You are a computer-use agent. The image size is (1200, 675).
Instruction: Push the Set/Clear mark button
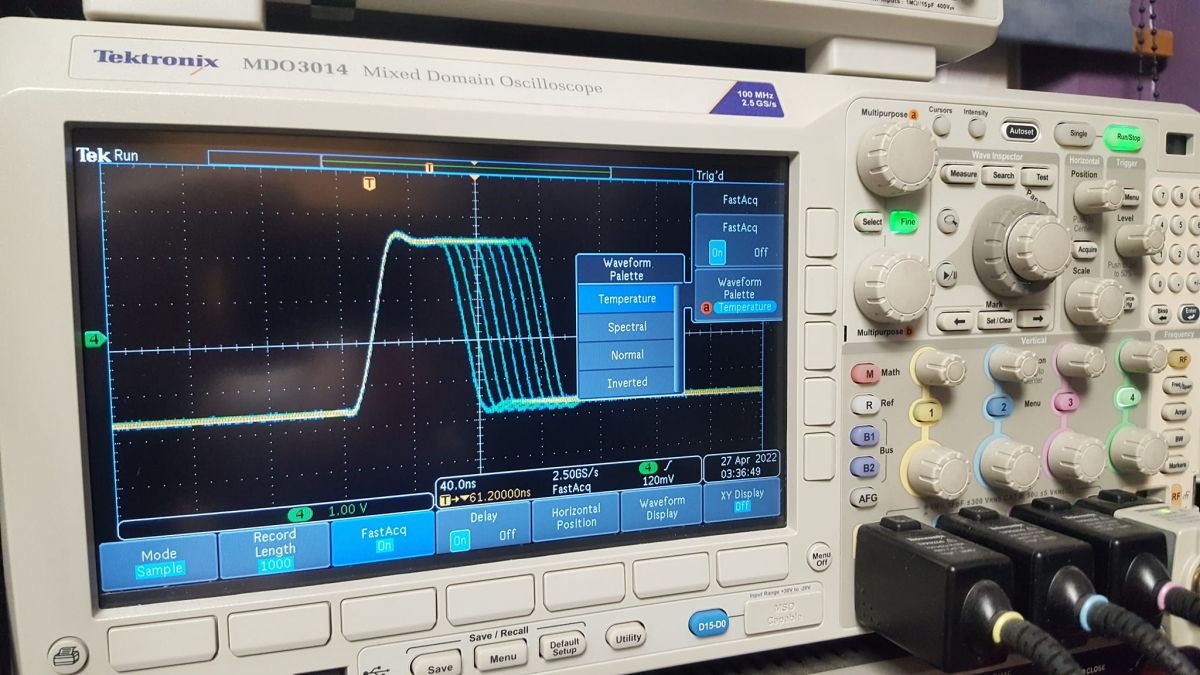[x=997, y=322]
